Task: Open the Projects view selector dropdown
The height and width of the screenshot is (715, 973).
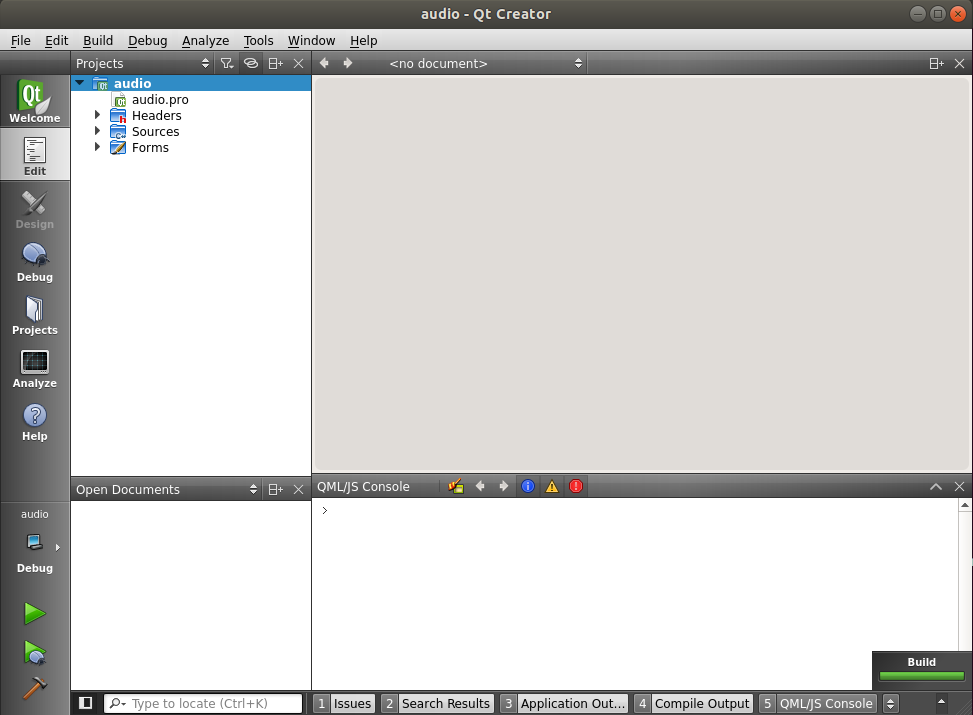Action: (x=143, y=63)
